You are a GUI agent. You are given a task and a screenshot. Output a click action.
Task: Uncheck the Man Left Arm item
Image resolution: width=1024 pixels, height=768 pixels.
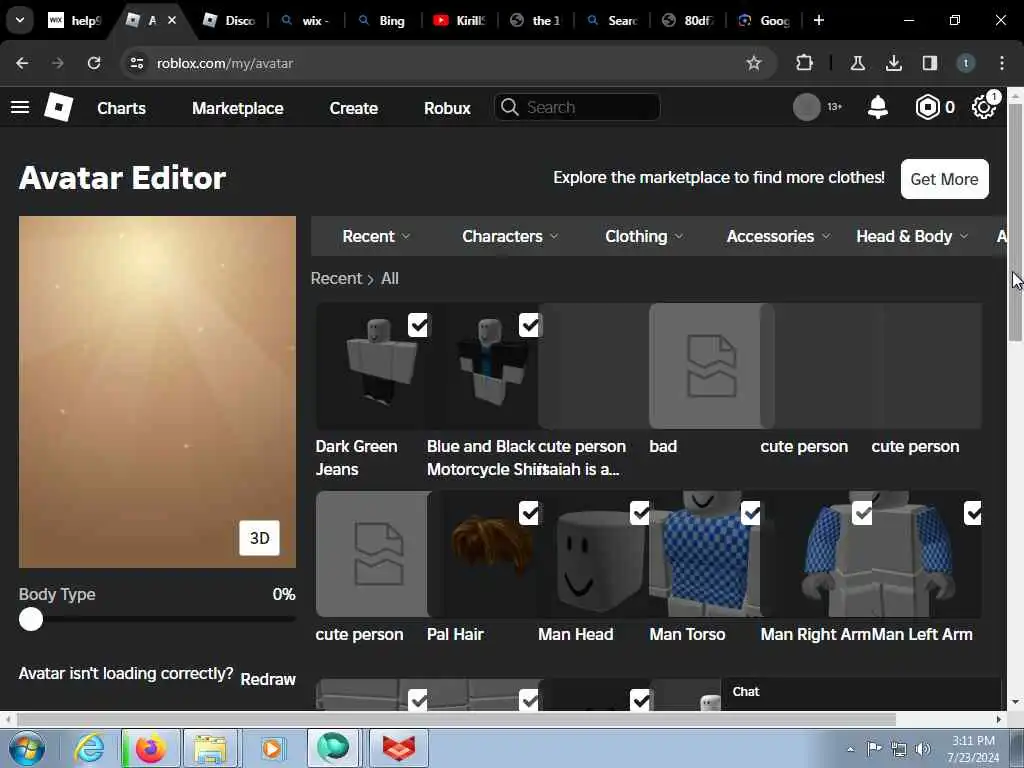click(973, 513)
